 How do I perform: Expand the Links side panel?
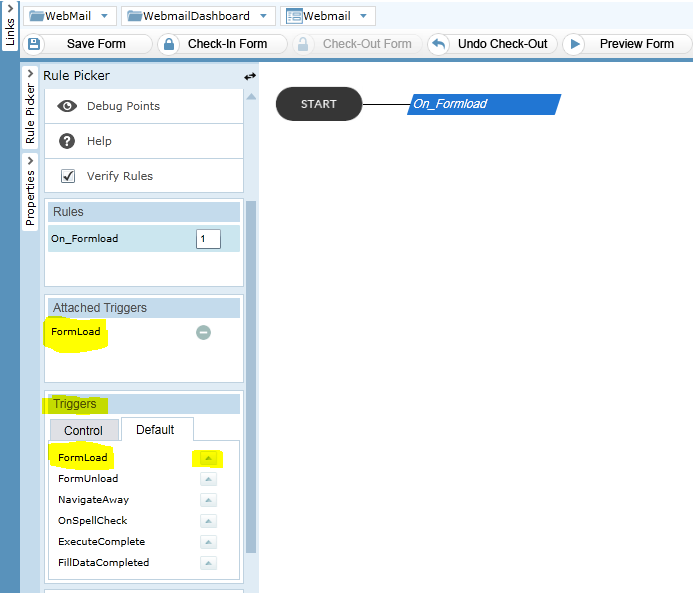(10, 26)
